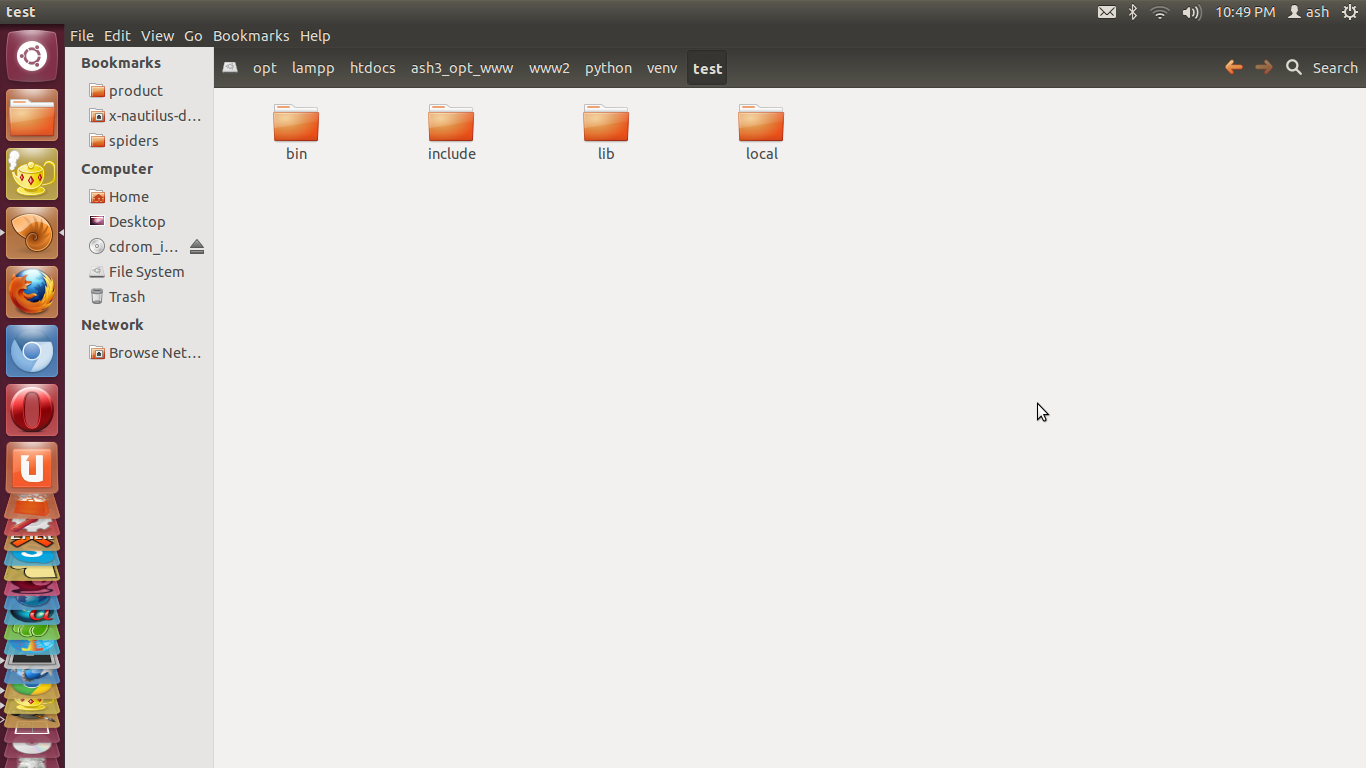Viewport: 1366px width, 768px height.
Task: Open the Bluetooth indicator menu
Action: coord(1133,12)
